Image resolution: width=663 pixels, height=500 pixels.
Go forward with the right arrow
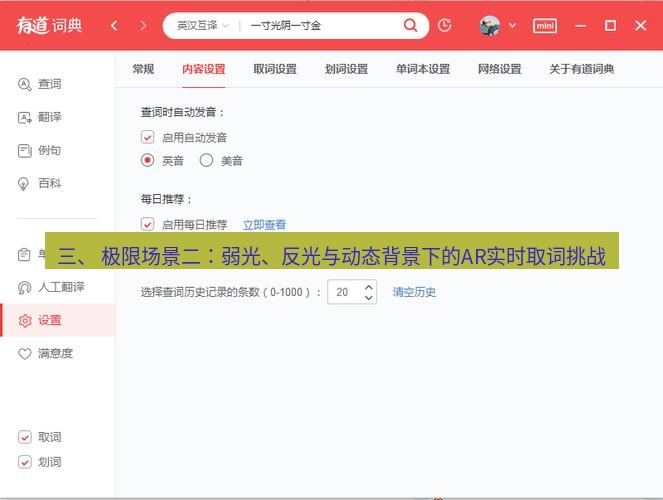[143, 26]
